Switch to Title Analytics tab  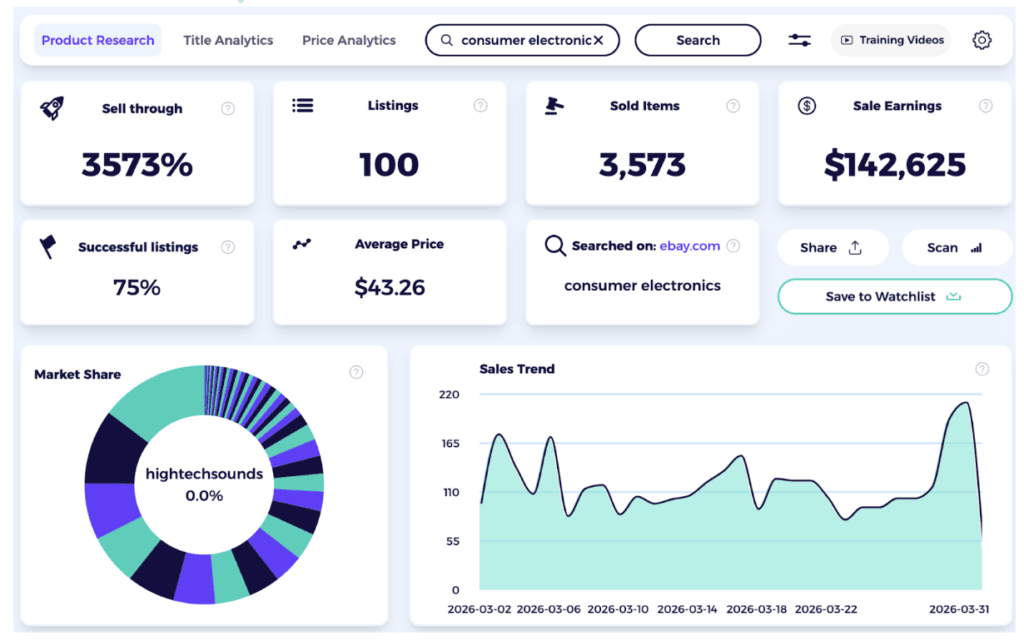[x=228, y=40]
